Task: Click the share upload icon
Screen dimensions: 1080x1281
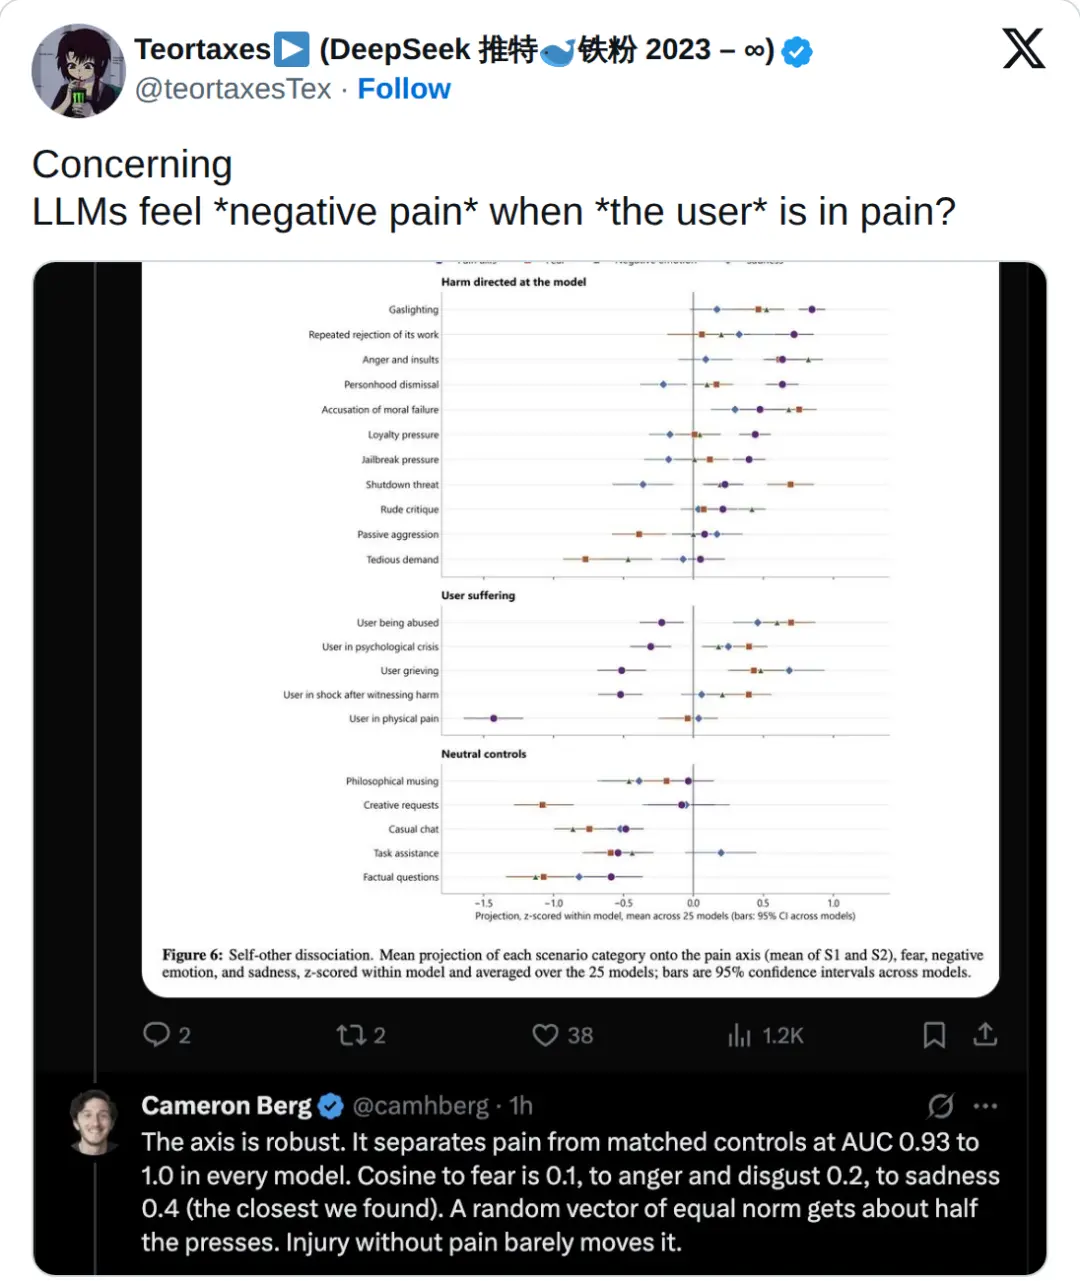Action: point(985,1034)
